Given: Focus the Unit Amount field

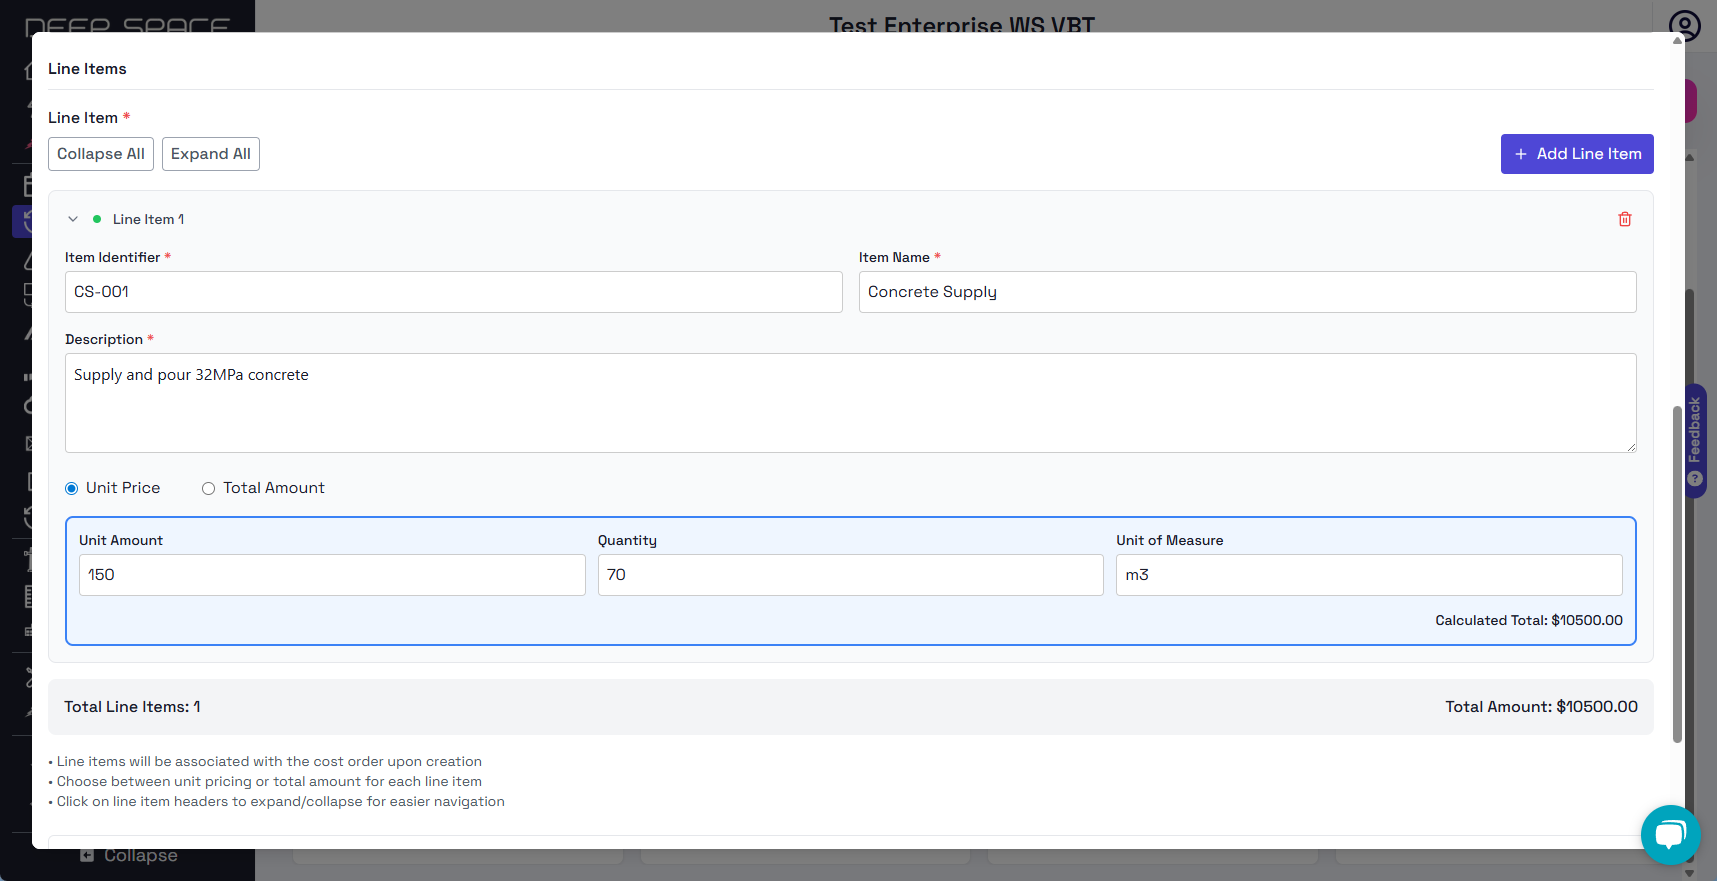Looking at the screenshot, I should [332, 575].
